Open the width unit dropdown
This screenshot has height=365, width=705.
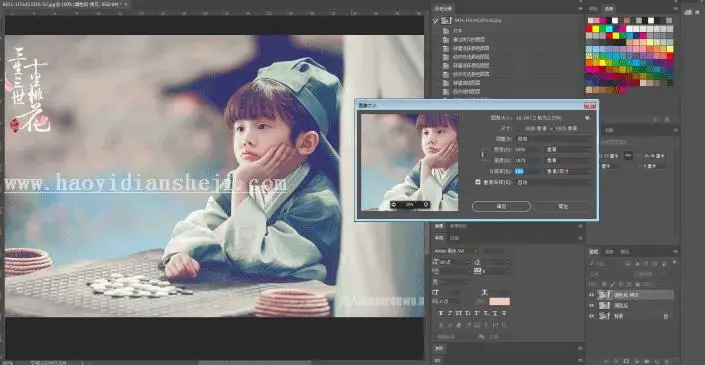coord(568,149)
